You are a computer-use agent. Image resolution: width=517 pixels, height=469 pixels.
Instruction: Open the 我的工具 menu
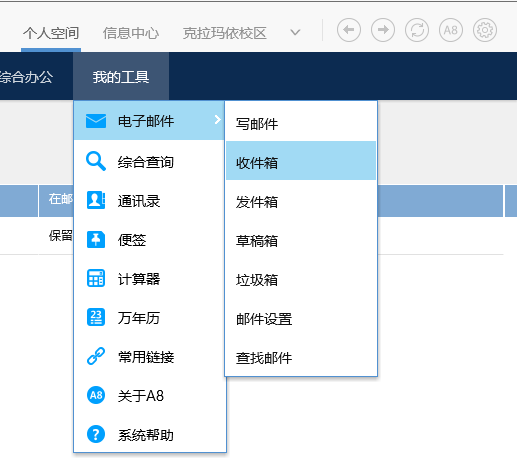tap(121, 77)
